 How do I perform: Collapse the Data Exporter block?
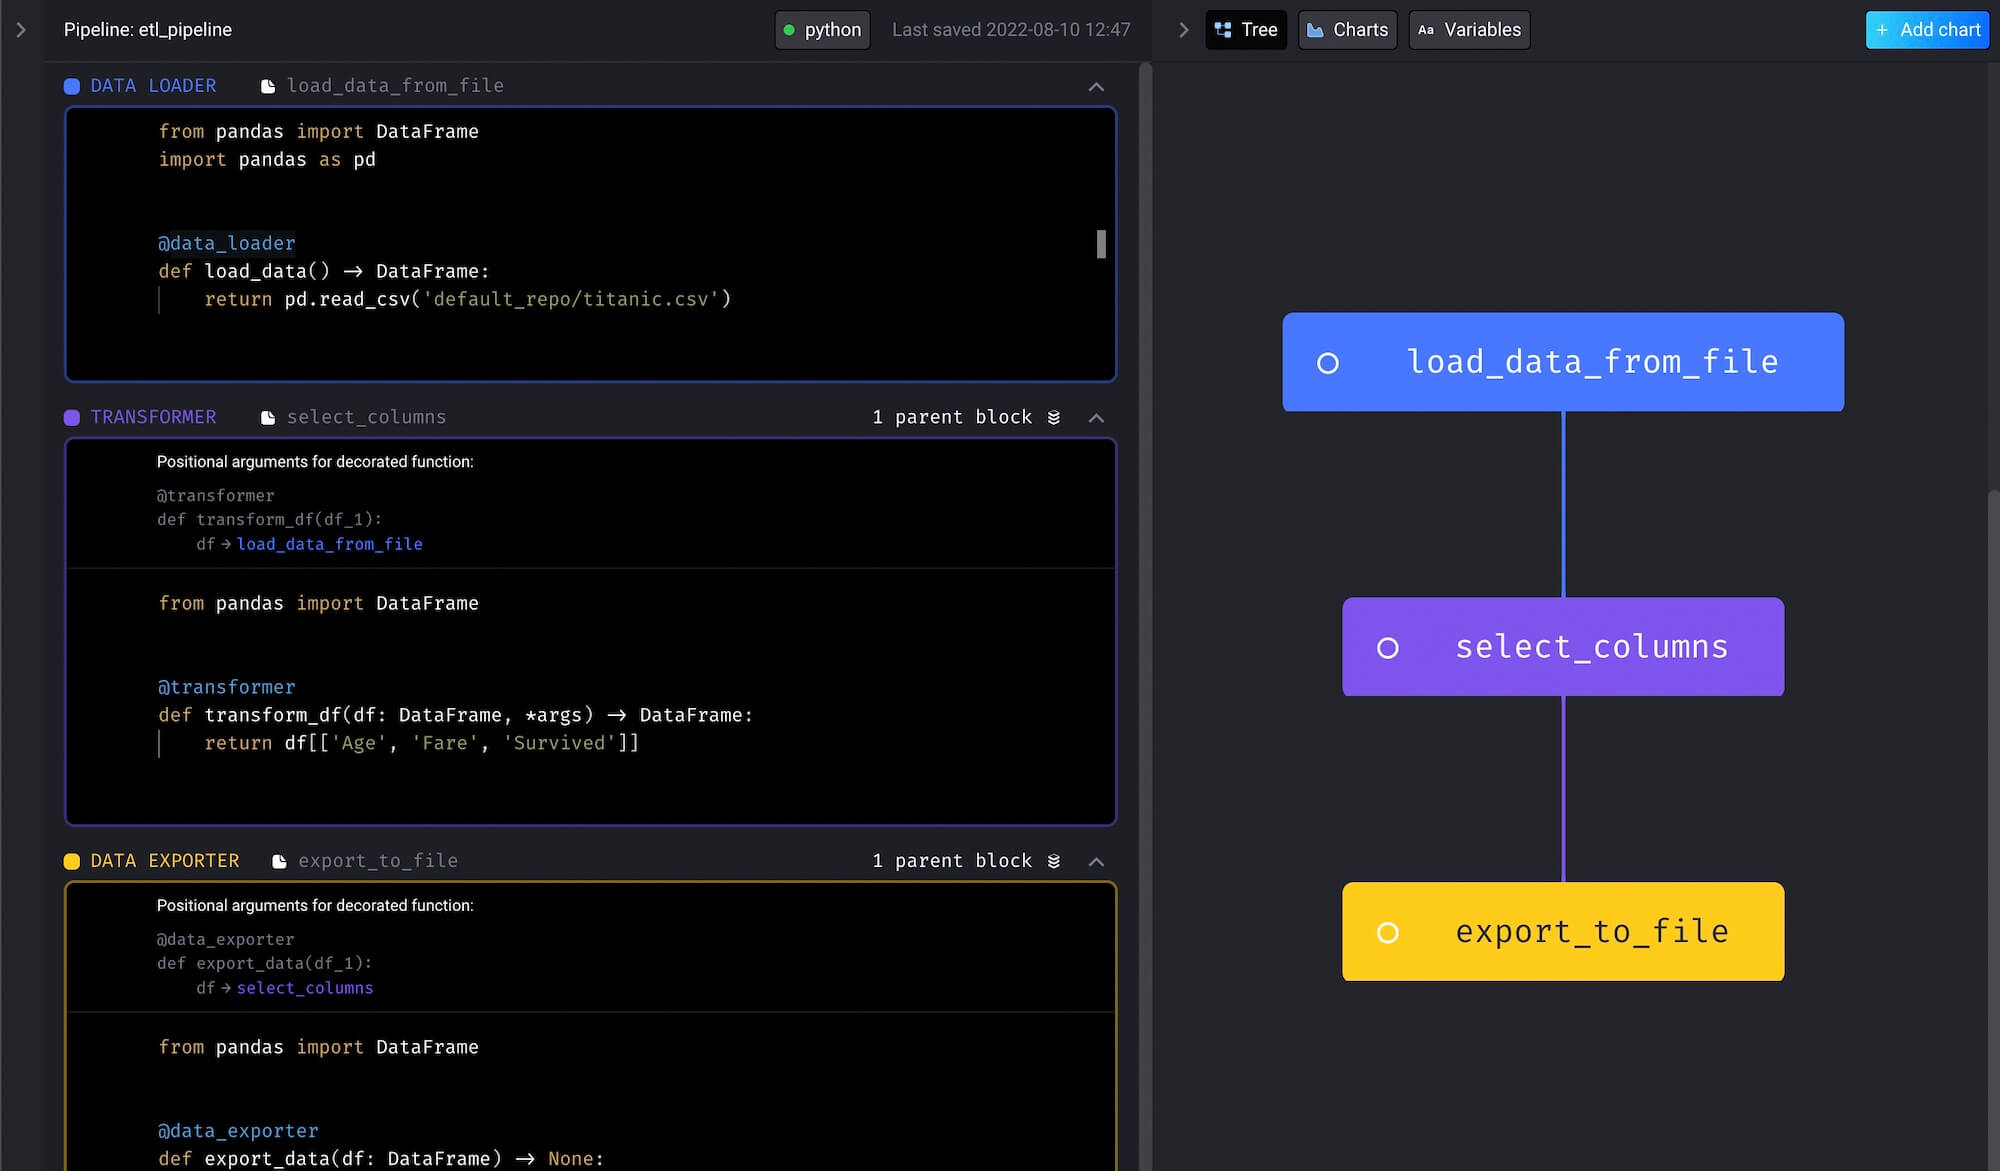point(1096,862)
